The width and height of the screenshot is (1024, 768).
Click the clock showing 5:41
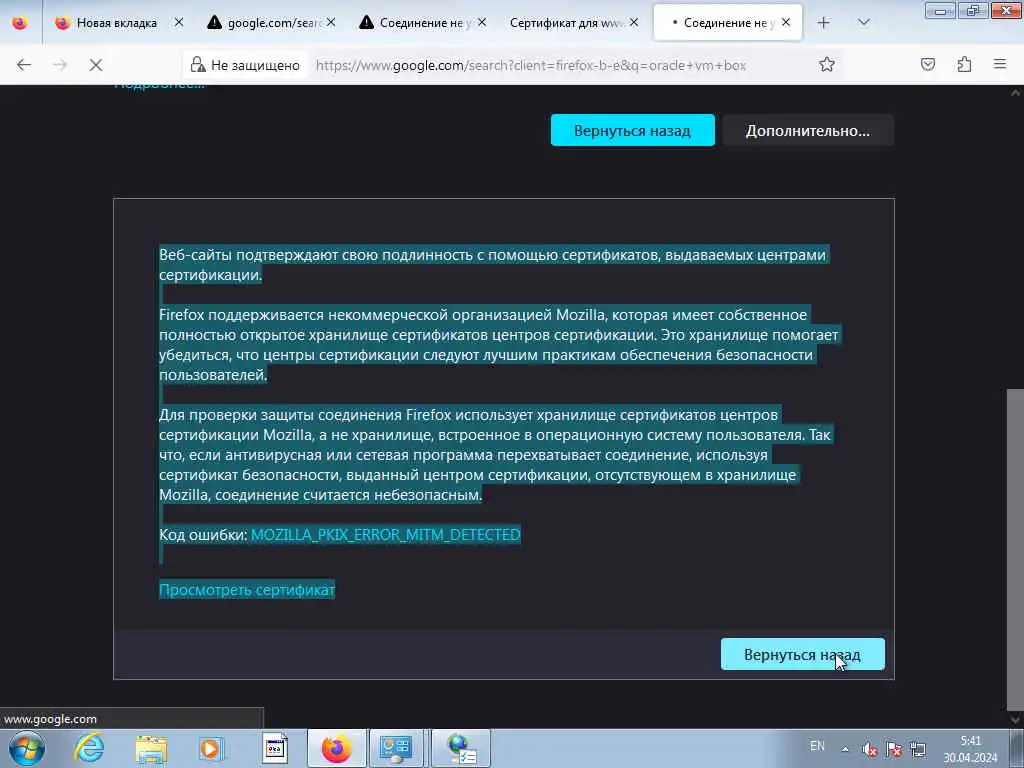[970, 741]
